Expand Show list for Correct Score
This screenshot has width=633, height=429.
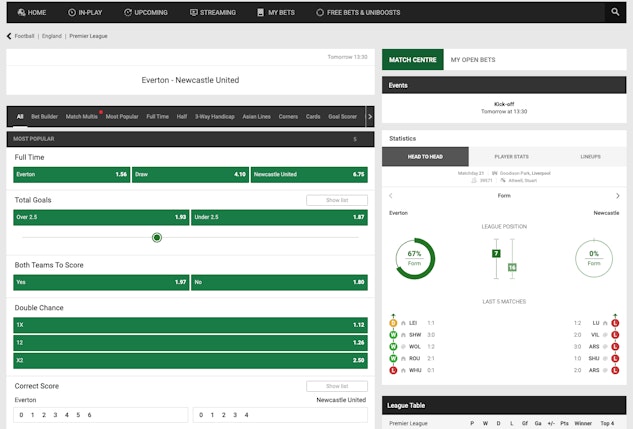pyautogui.click(x=337, y=386)
